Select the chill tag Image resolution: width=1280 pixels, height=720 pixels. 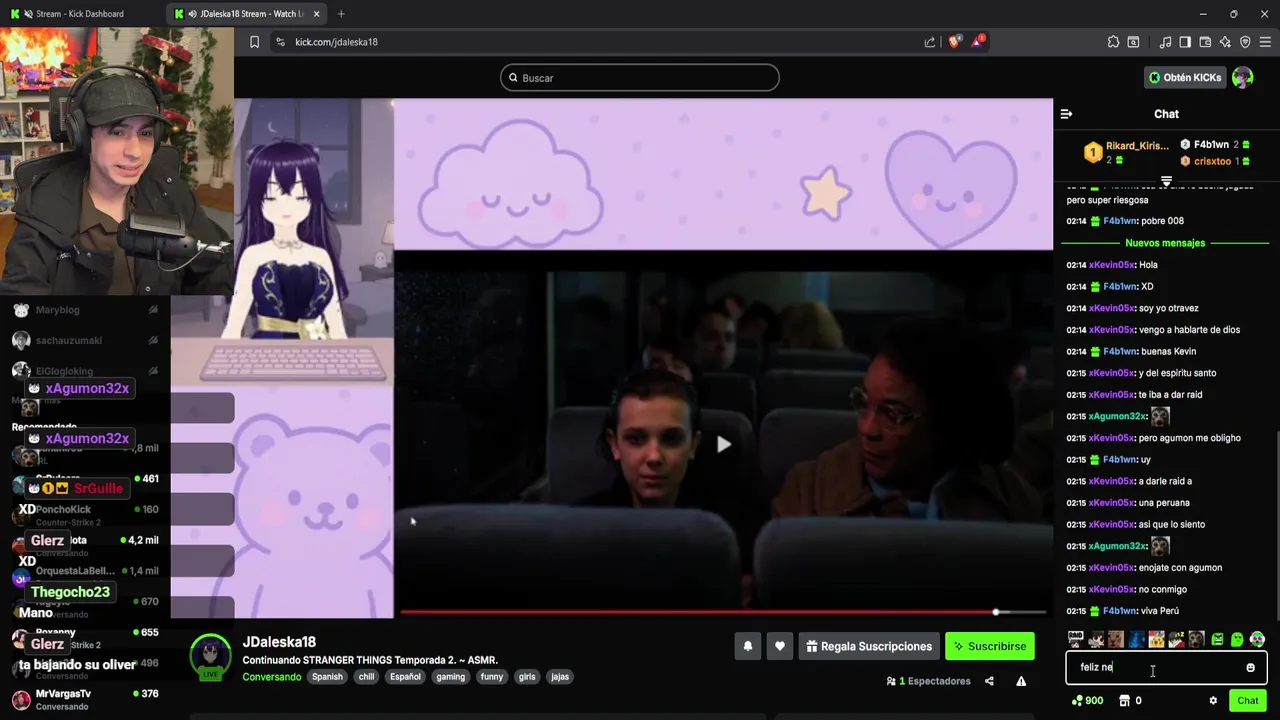coord(366,677)
